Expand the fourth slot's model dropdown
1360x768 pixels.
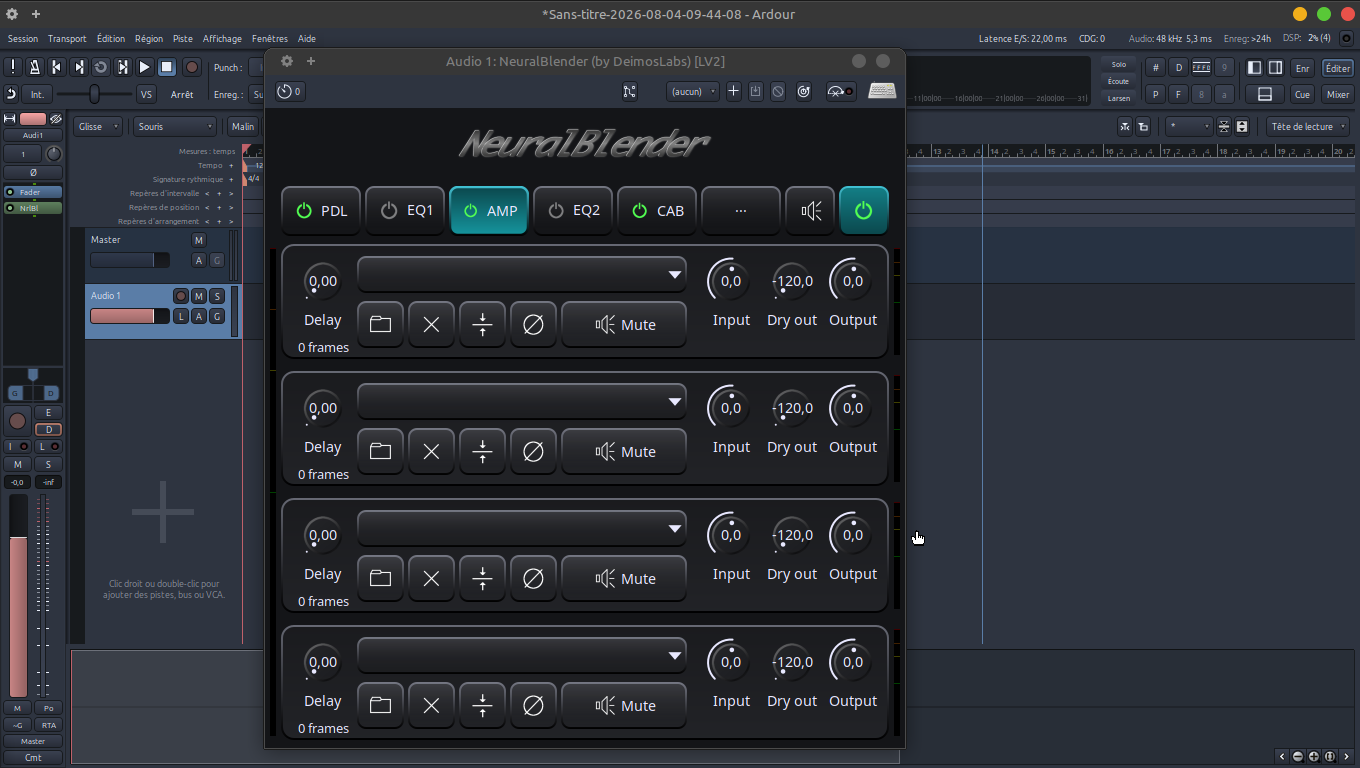pos(522,655)
